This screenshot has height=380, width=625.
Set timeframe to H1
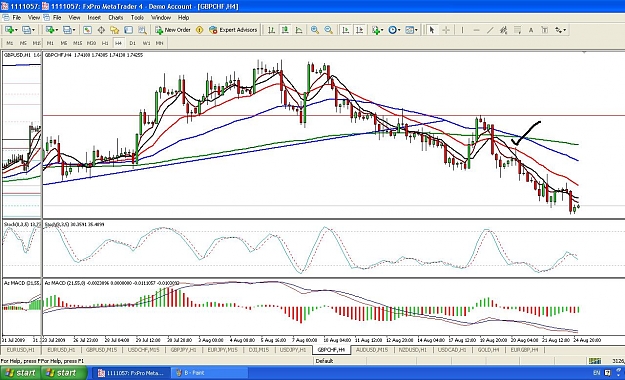(105, 43)
